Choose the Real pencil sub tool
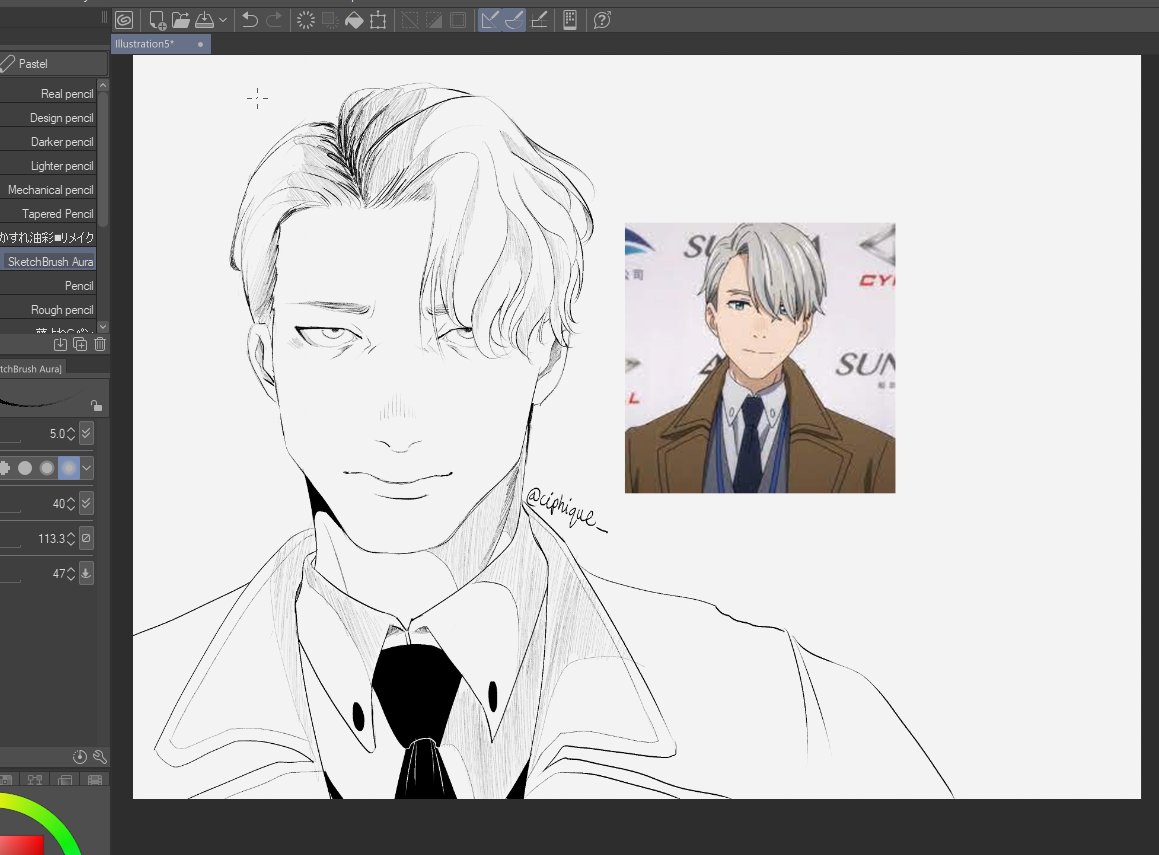Viewport: 1159px width, 855px height. [x=48, y=94]
